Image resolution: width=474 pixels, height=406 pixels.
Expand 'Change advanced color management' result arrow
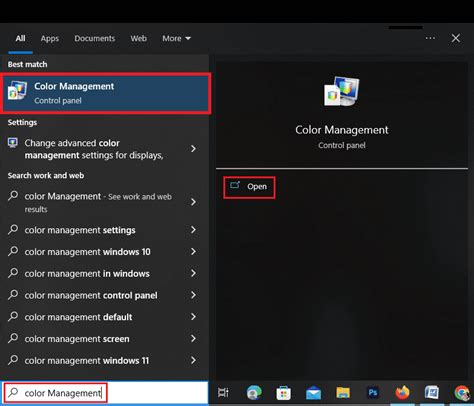pyautogui.click(x=193, y=149)
